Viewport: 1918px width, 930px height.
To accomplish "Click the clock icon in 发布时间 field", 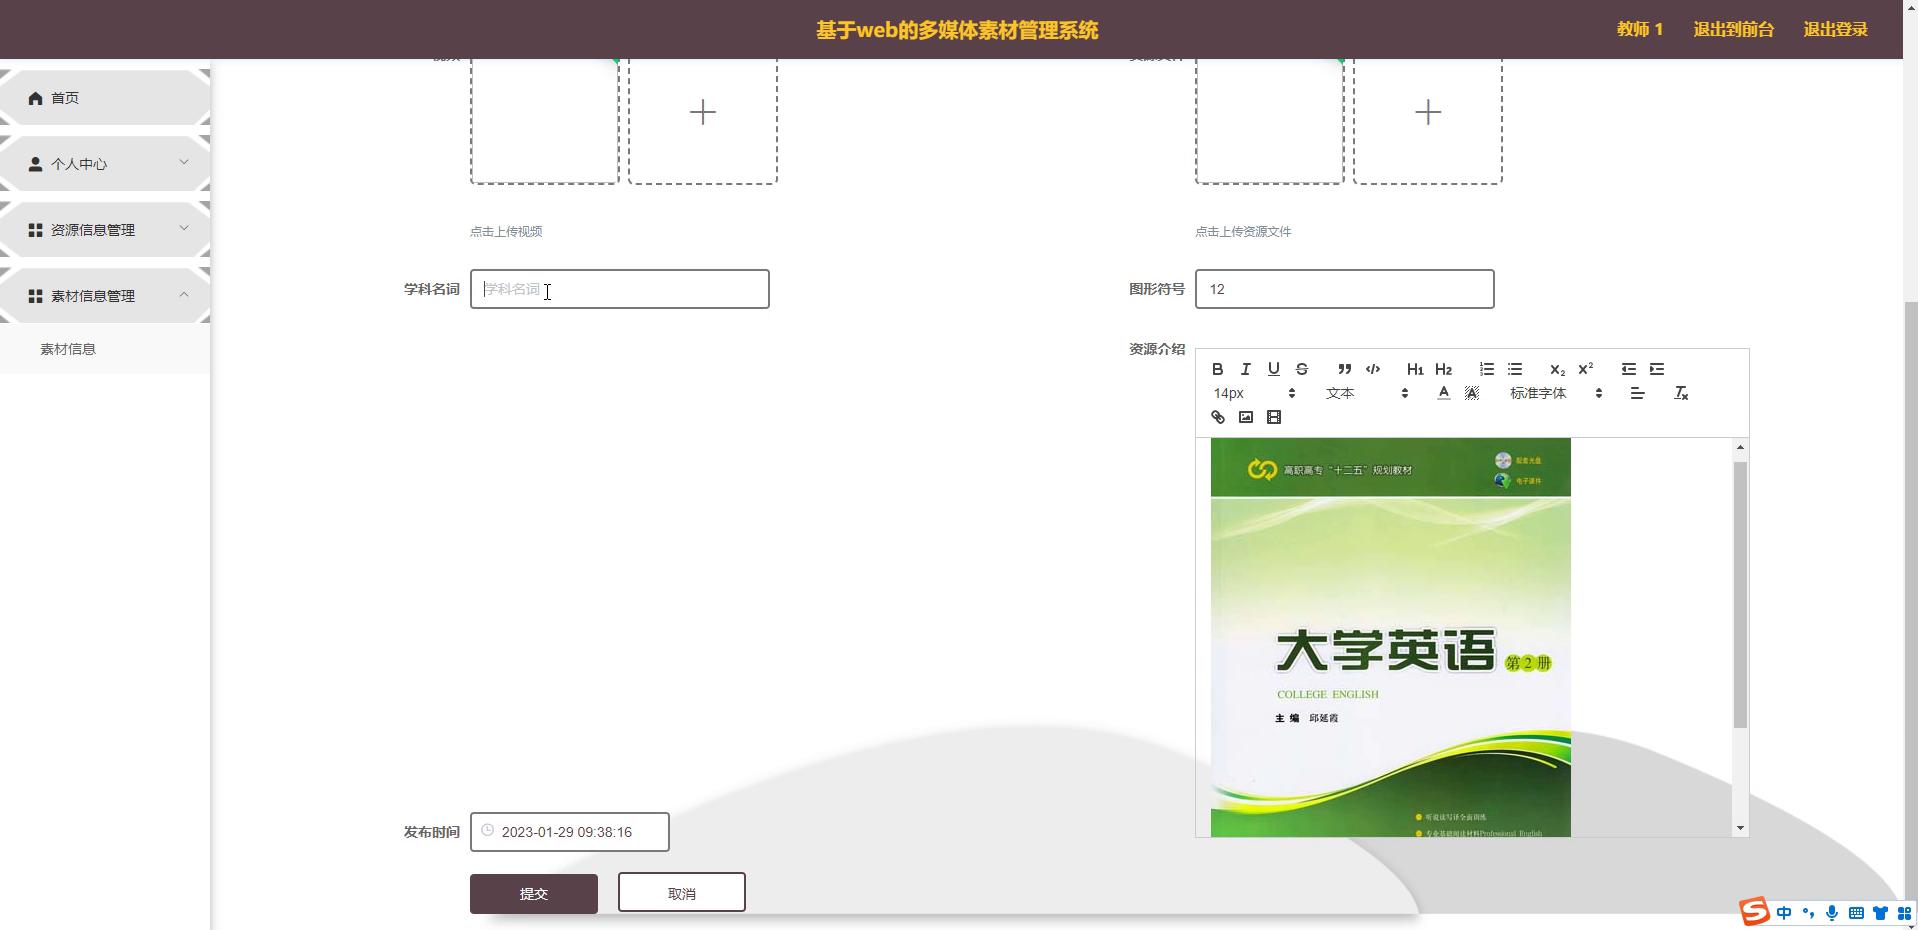I will coord(487,830).
